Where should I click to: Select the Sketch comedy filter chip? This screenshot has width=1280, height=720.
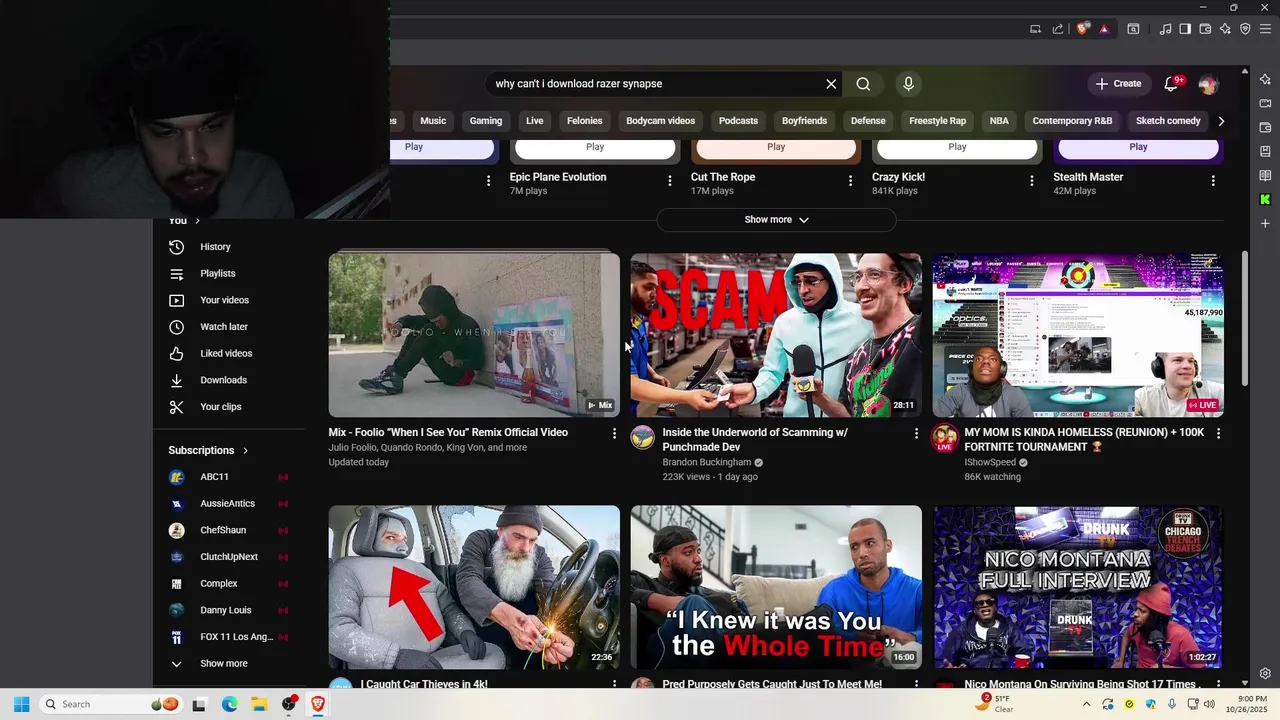tap(1168, 121)
